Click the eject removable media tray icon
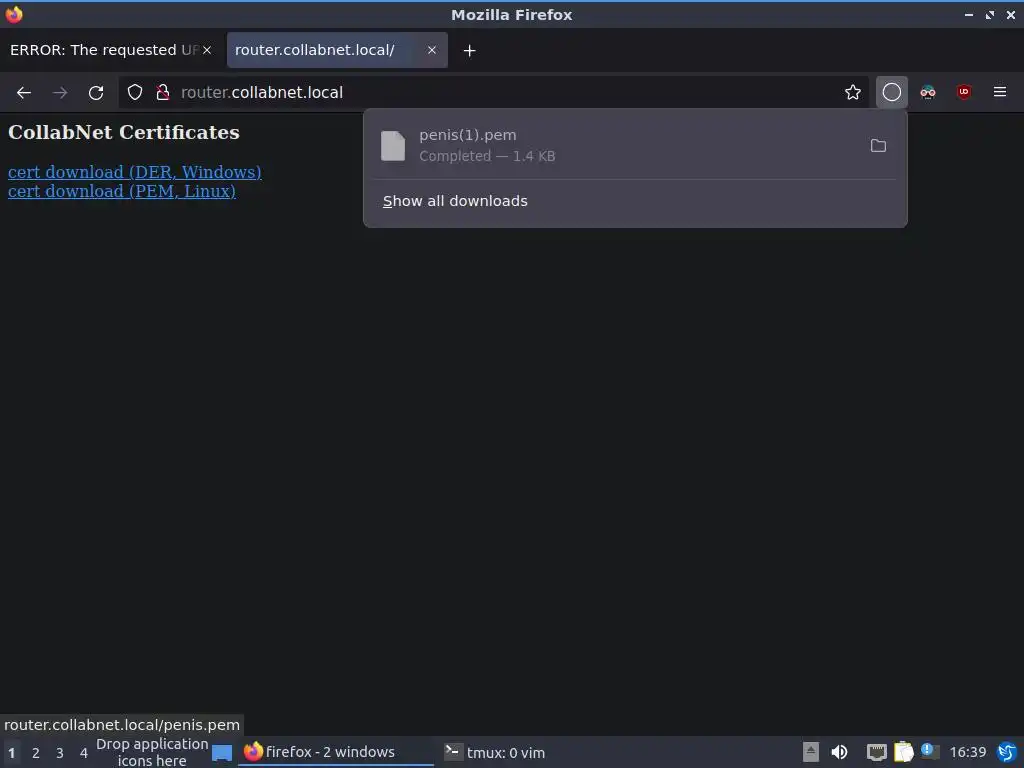The image size is (1024, 768). (x=810, y=752)
